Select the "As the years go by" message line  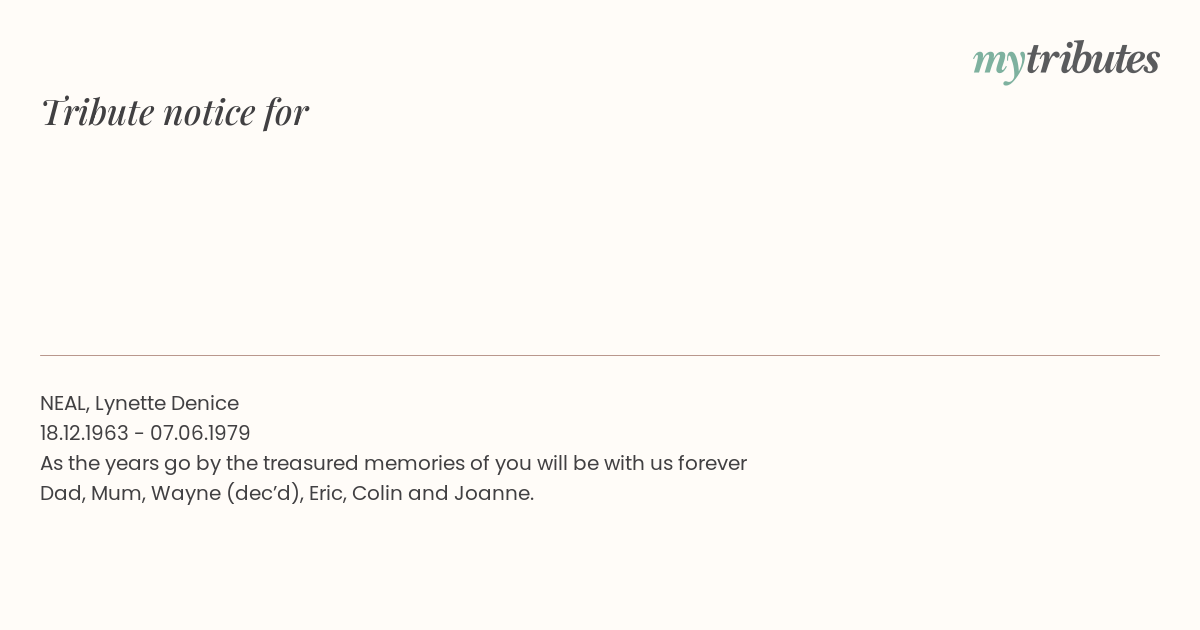coord(393,464)
